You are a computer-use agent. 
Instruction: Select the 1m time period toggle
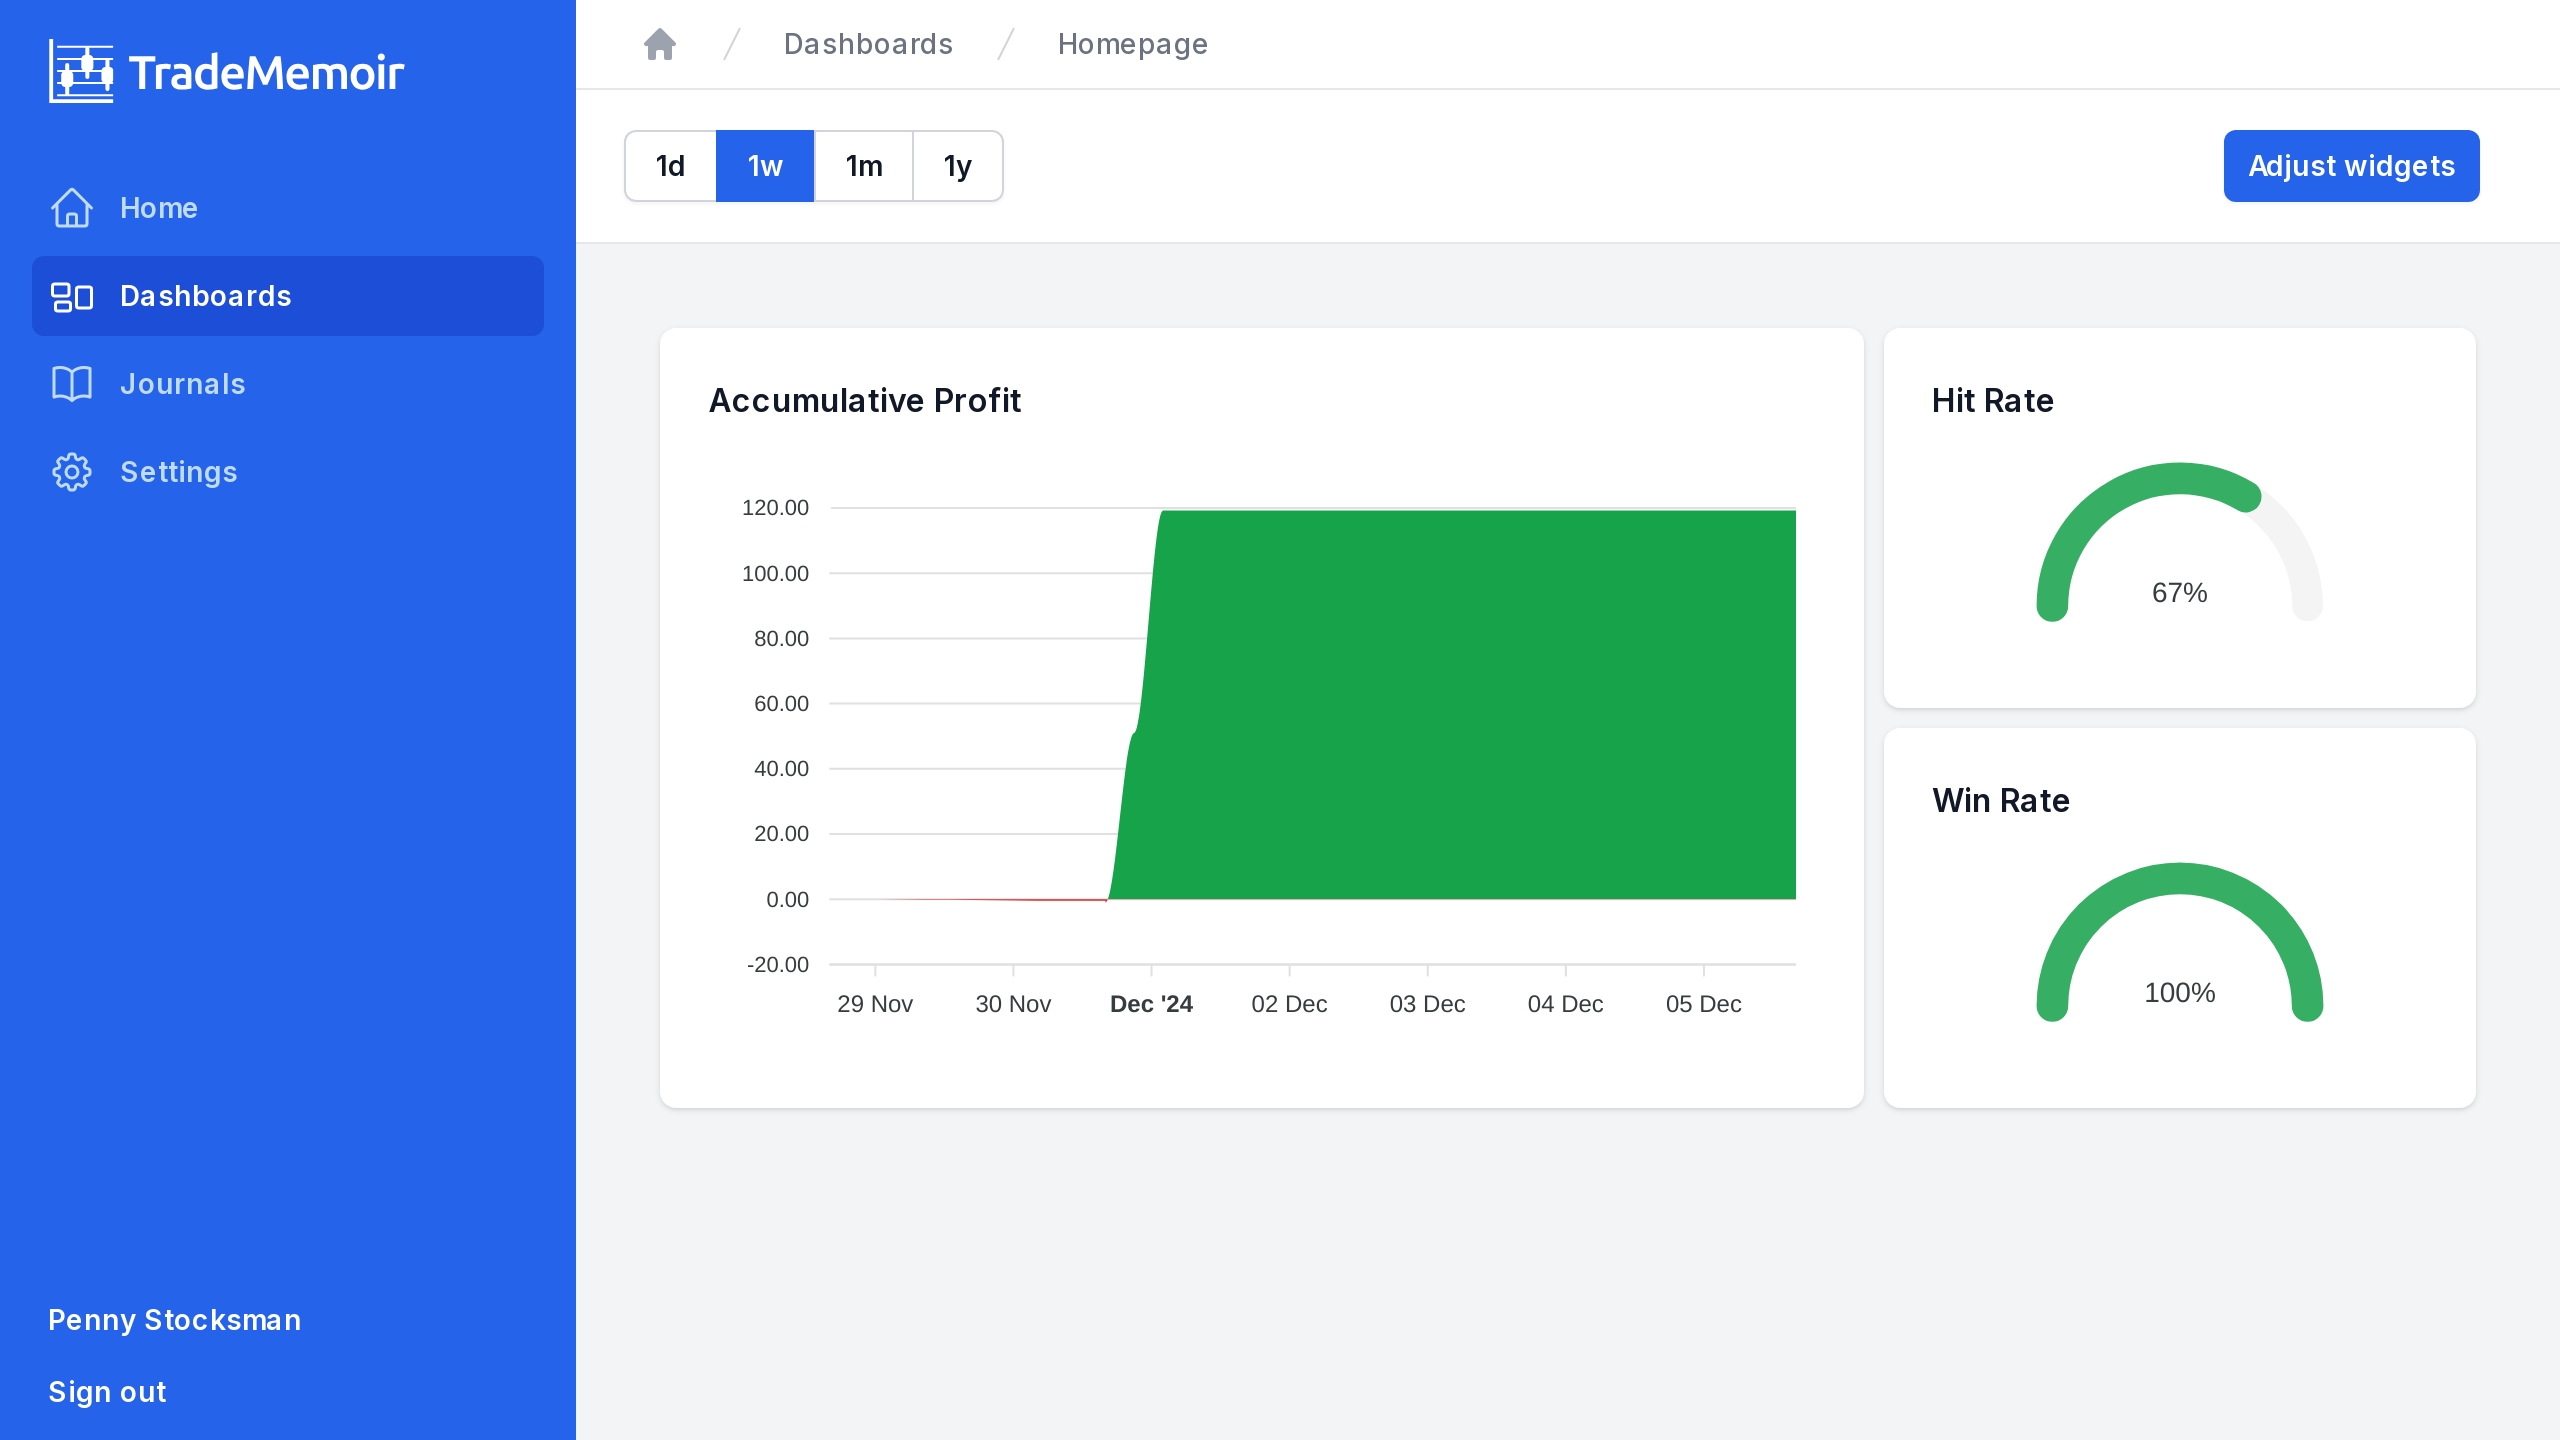(x=862, y=165)
